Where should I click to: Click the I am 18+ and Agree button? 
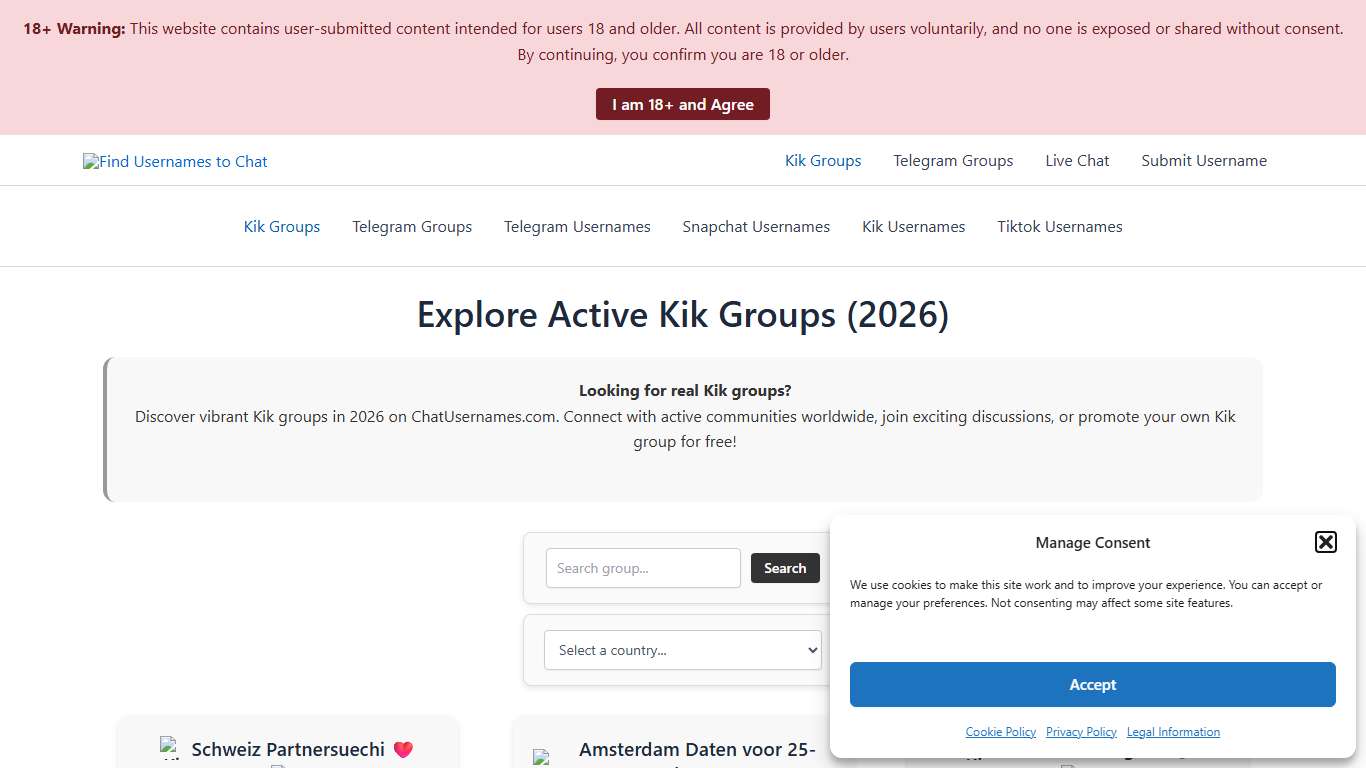coord(682,103)
